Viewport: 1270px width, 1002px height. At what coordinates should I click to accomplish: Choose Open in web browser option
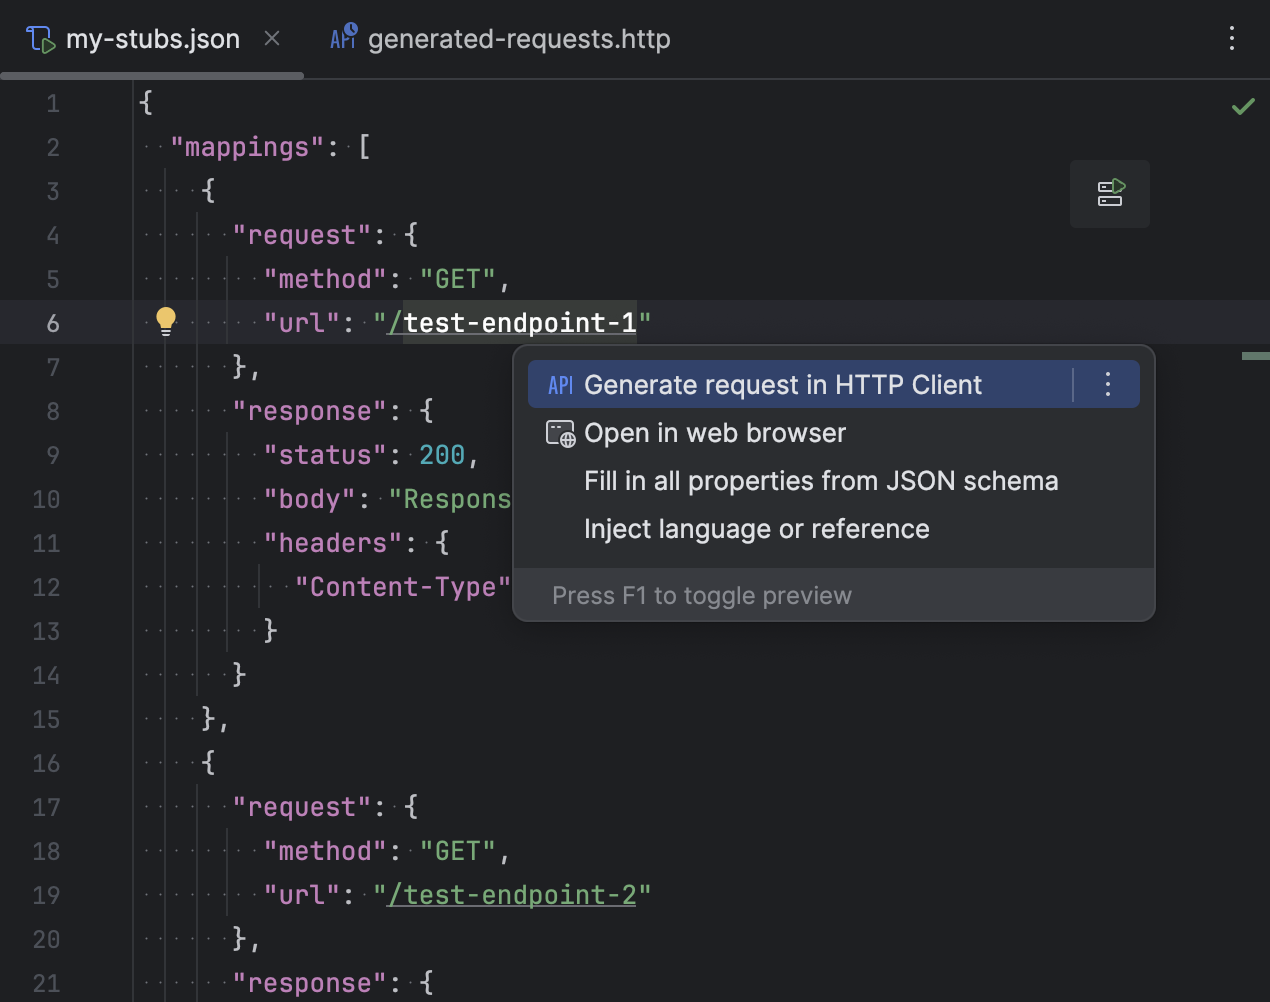point(714,432)
